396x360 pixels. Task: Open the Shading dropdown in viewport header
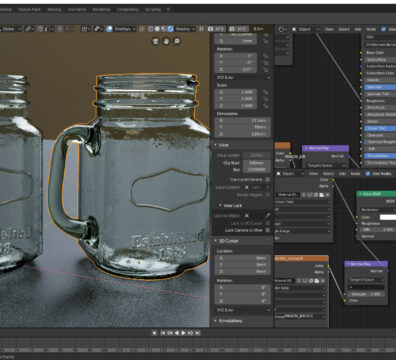(185, 29)
